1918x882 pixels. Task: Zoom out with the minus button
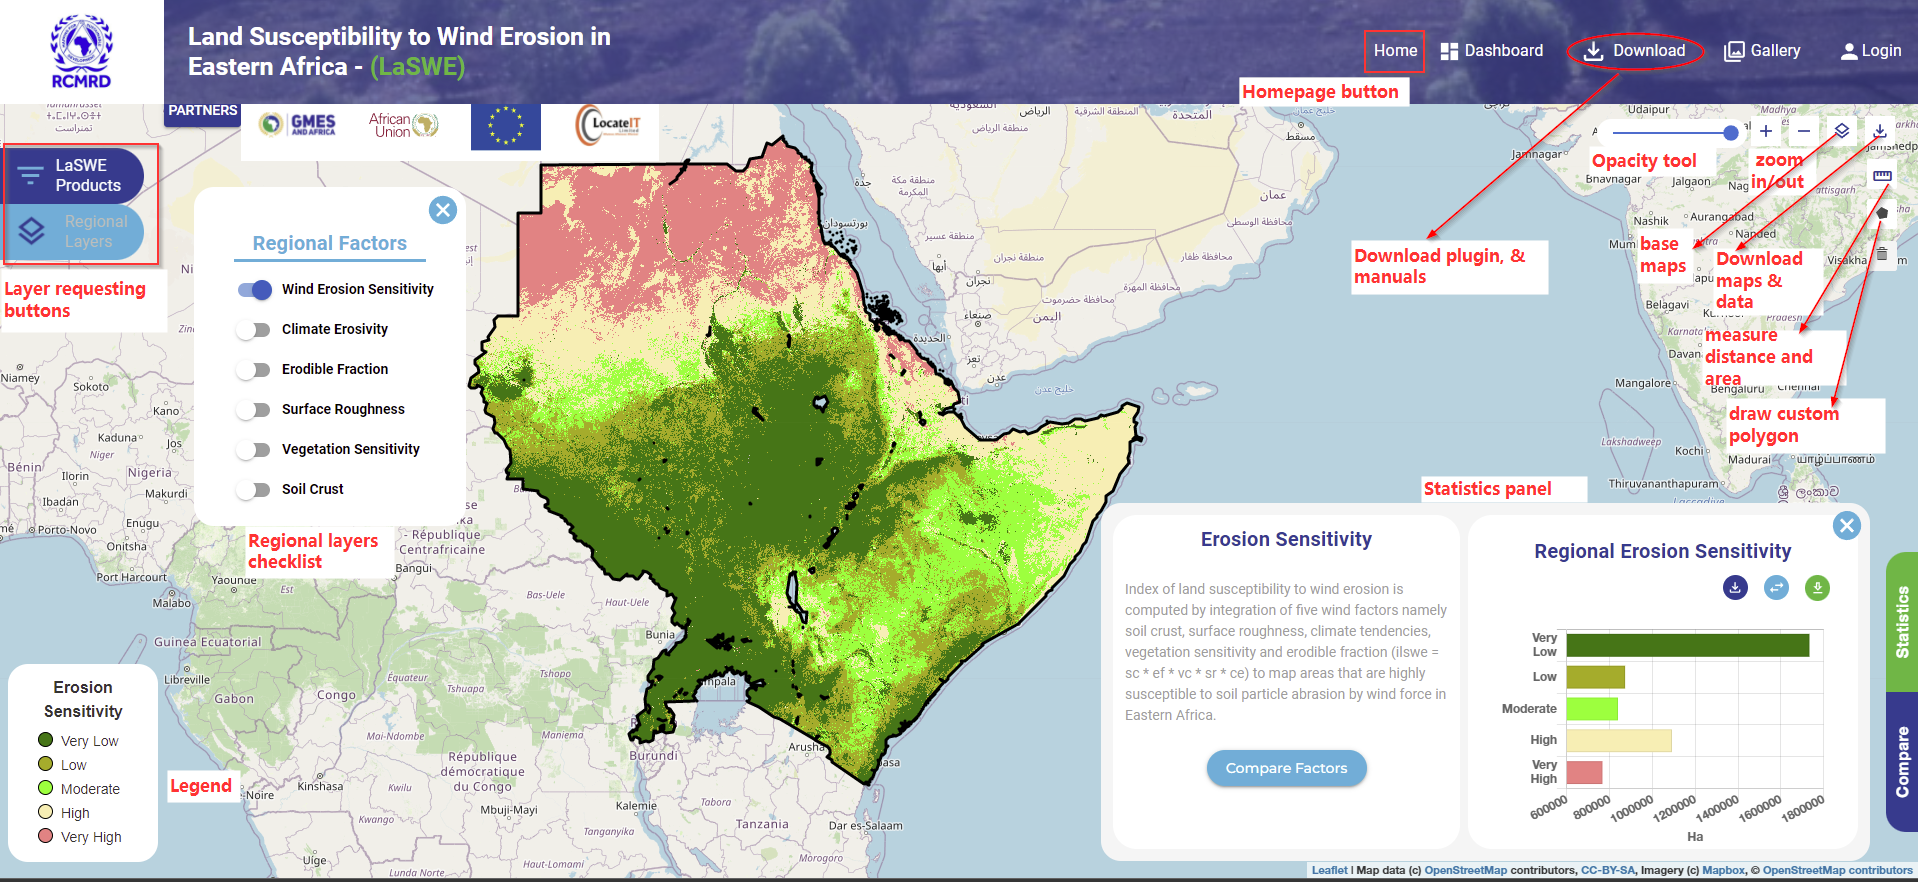(x=1804, y=131)
